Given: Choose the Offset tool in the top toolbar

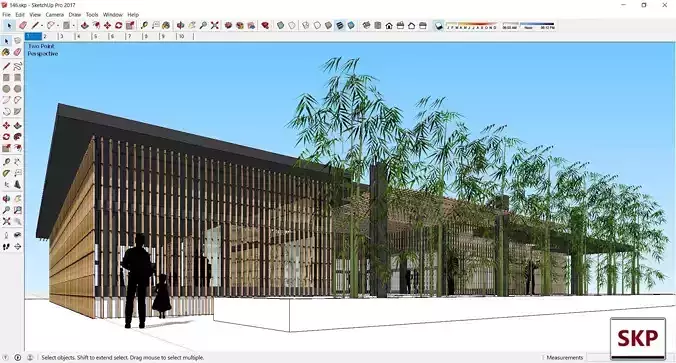Looking at the screenshot, I should [x=96, y=25].
